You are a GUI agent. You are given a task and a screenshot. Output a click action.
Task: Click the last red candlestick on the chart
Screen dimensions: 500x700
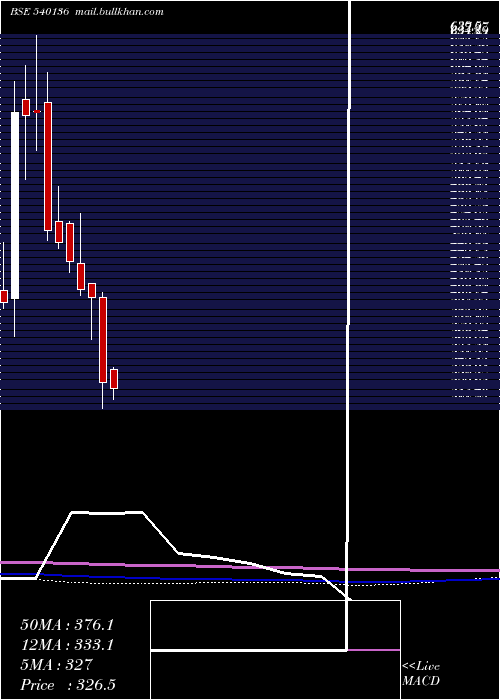[x=114, y=379]
